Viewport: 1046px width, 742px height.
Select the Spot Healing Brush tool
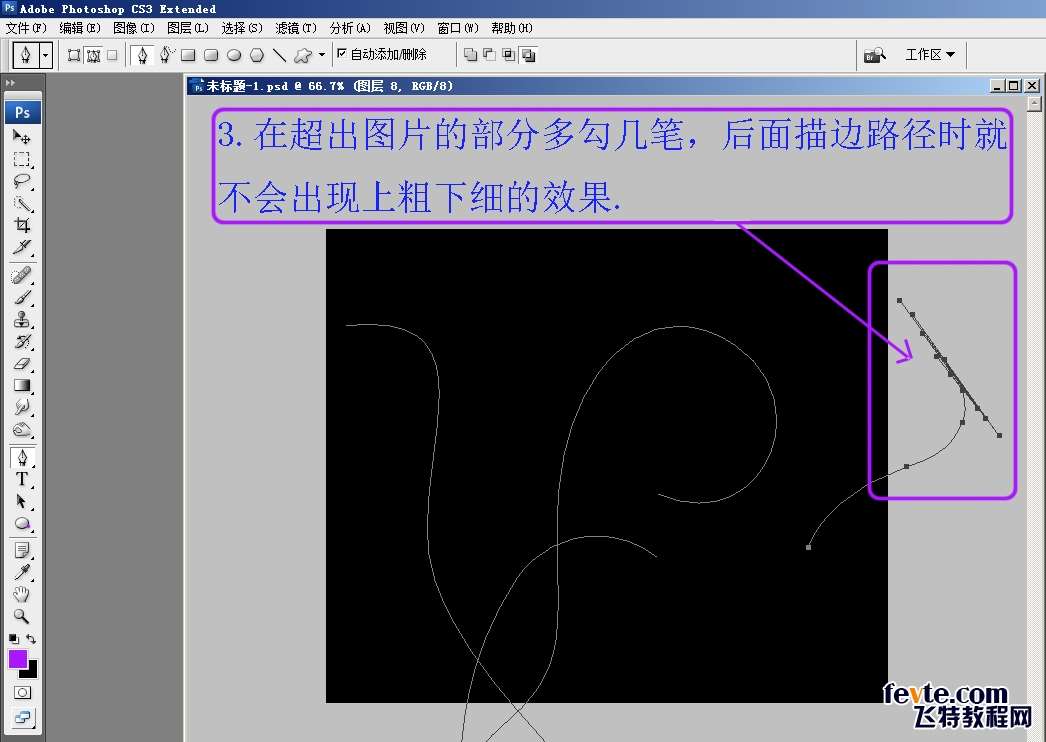tap(22, 275)
